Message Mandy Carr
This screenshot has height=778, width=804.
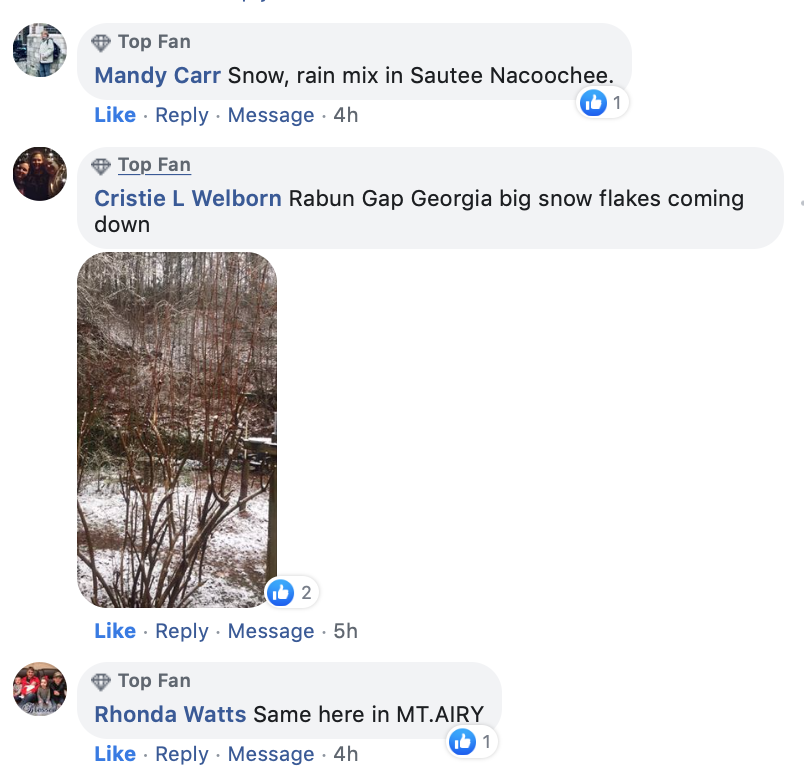pos(271,116)
